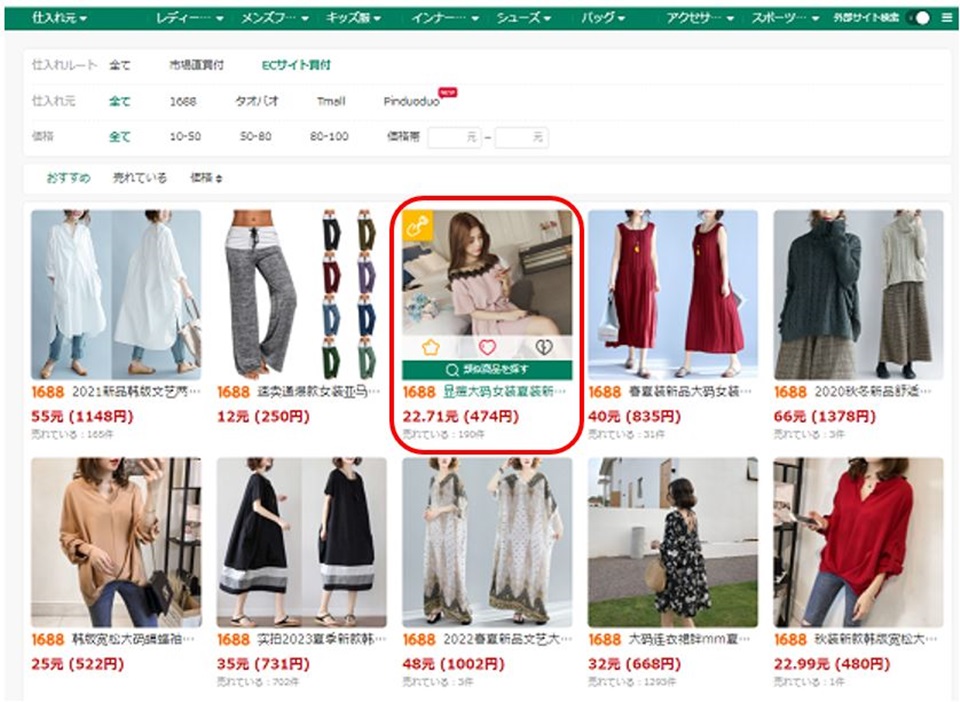Click product title 韩版宽松大码…
Viewport: 960px width, 702px height.
pos(133,640)
